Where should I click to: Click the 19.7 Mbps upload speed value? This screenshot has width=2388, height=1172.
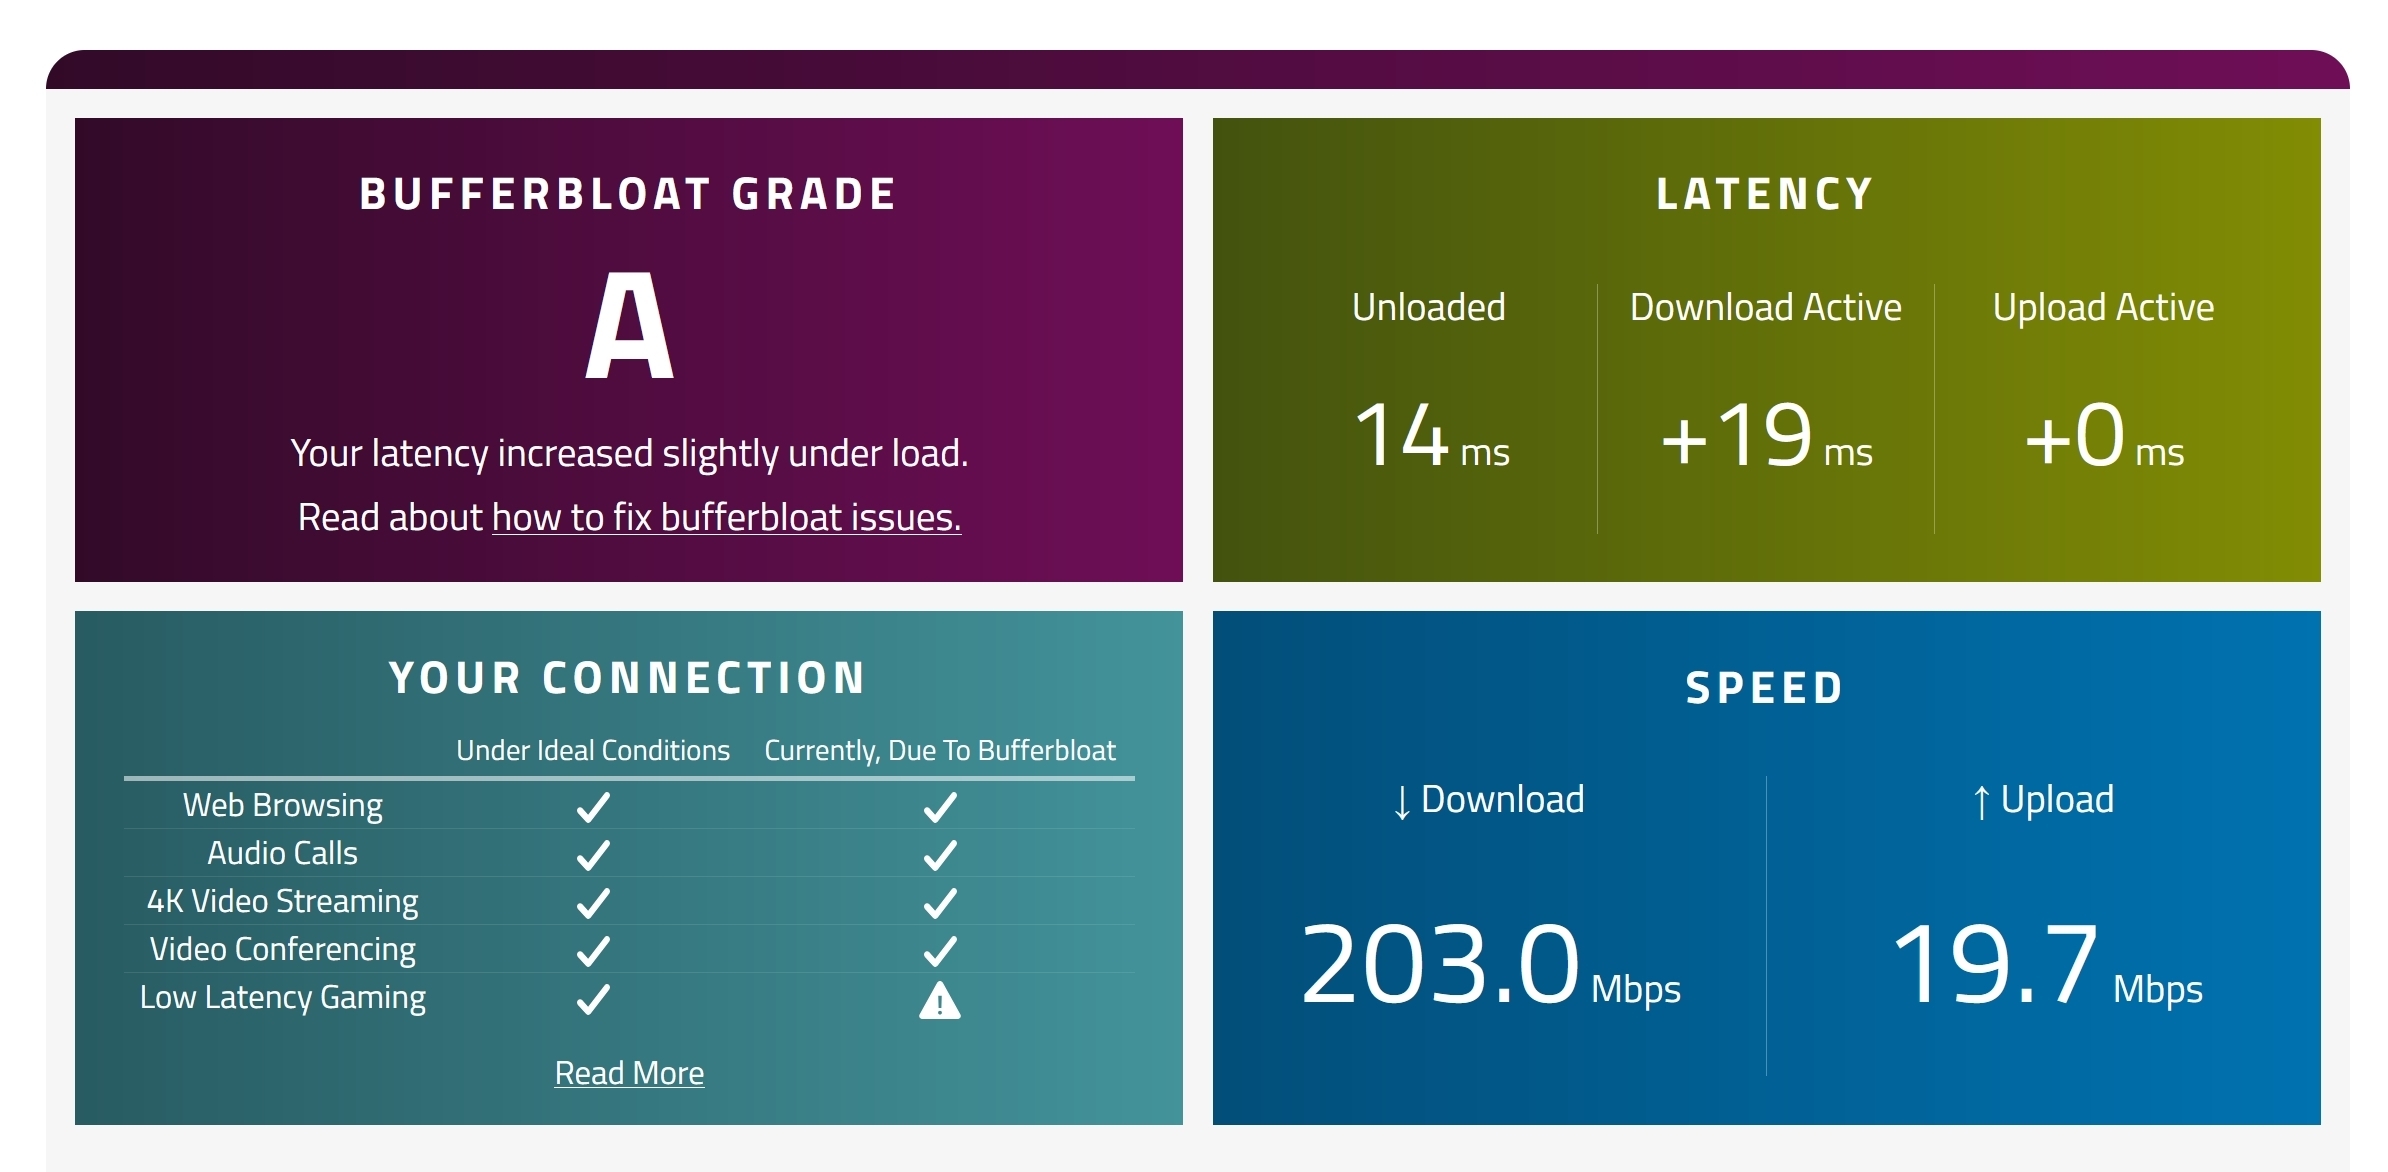point(2047,965)
